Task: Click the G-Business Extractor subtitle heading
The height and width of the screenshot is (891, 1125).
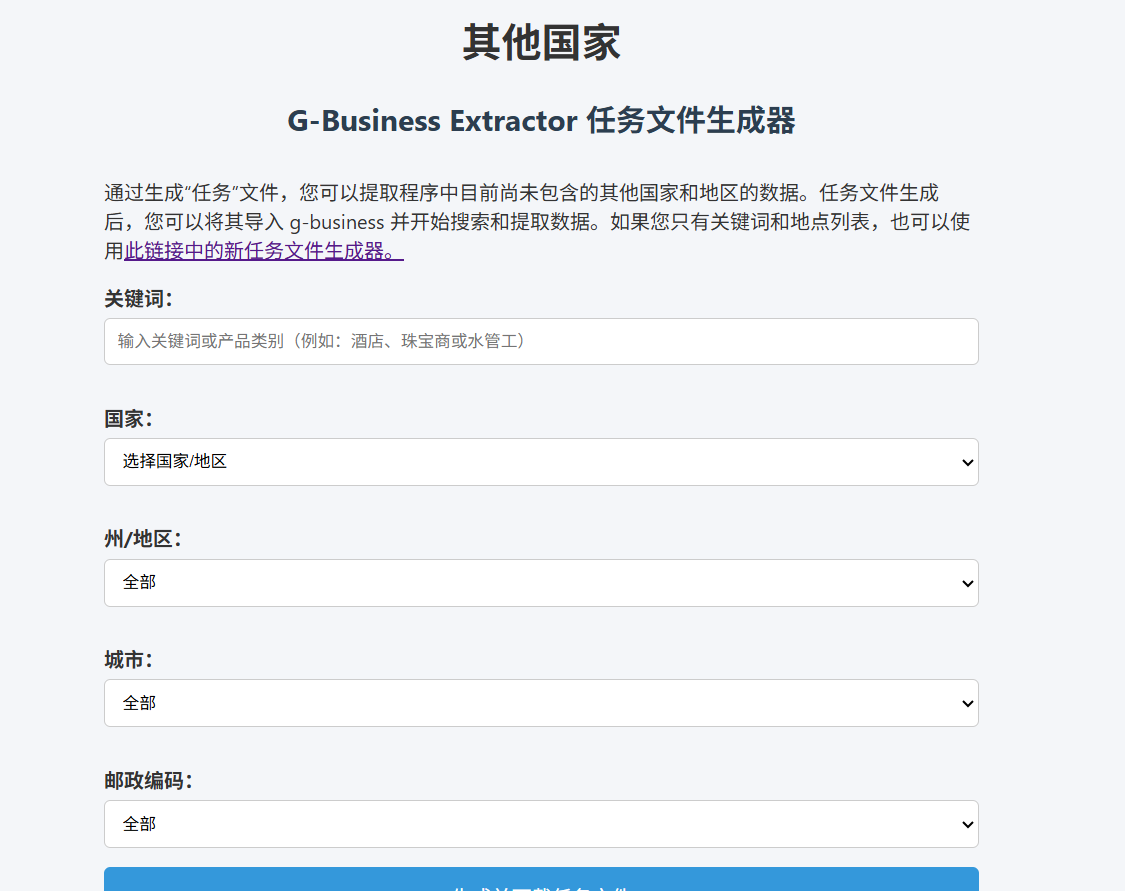Action: coord(541,121)
